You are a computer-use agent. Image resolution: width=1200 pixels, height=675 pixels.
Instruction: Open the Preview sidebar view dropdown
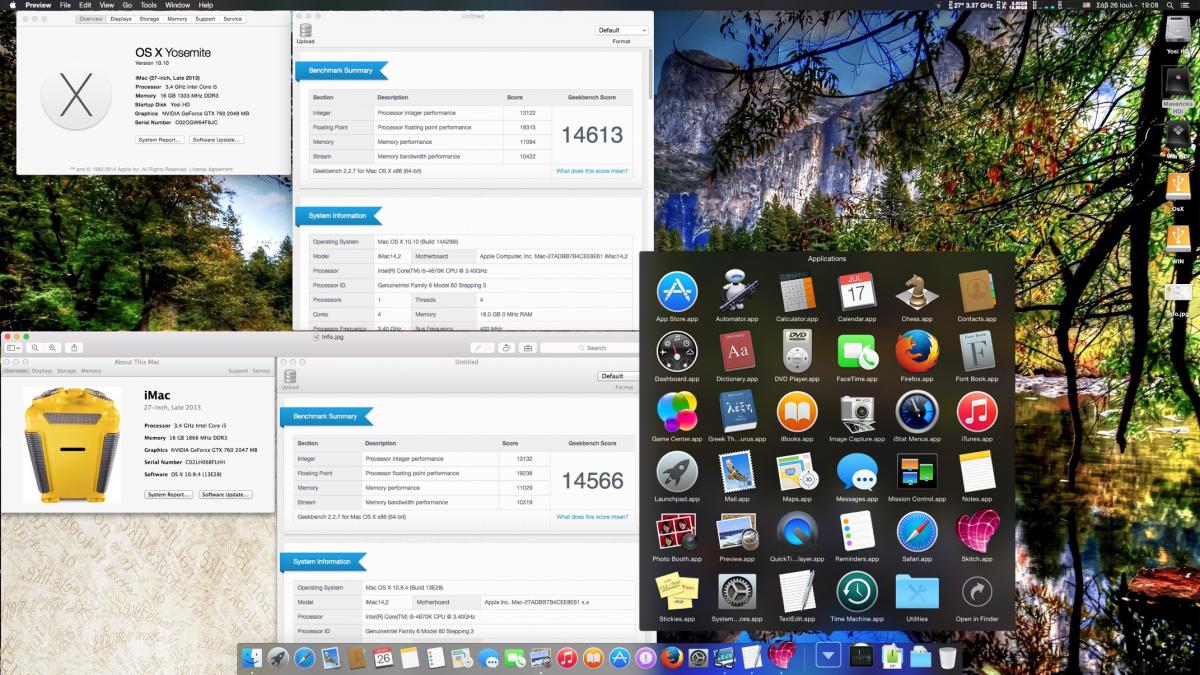click(x=13, y=348)
